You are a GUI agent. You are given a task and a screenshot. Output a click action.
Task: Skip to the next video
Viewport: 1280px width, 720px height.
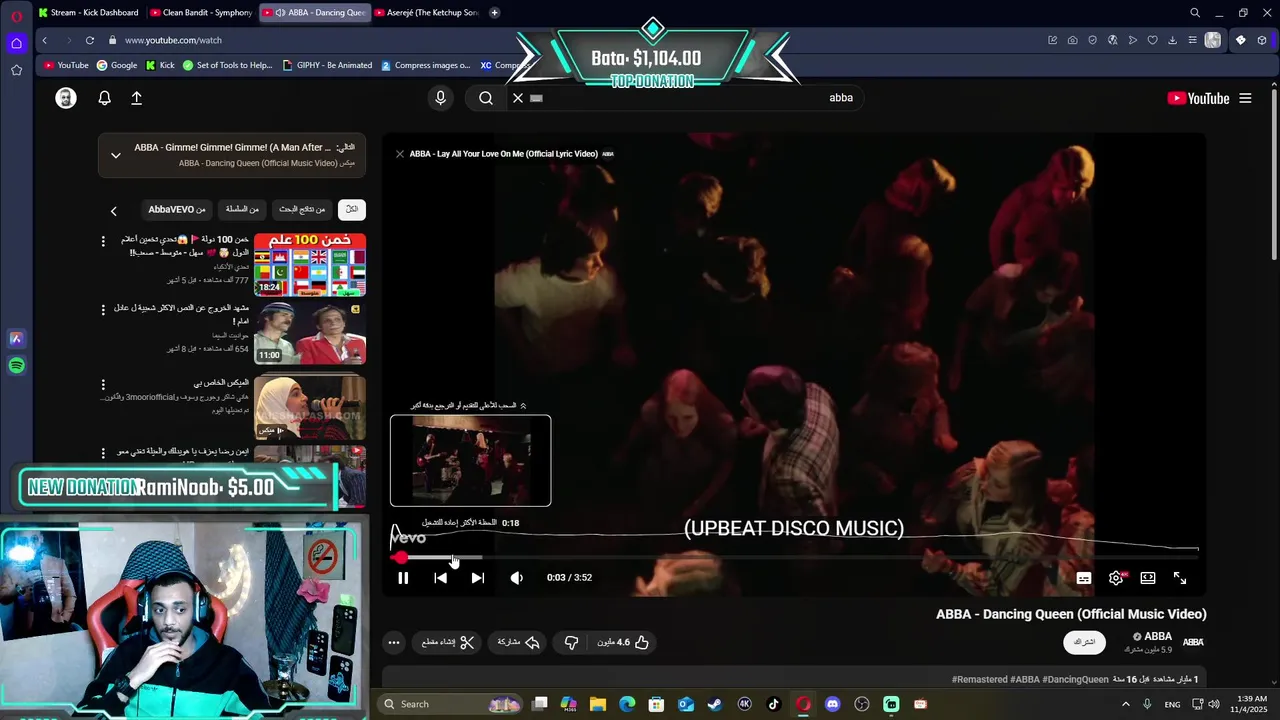coord(478,578)
